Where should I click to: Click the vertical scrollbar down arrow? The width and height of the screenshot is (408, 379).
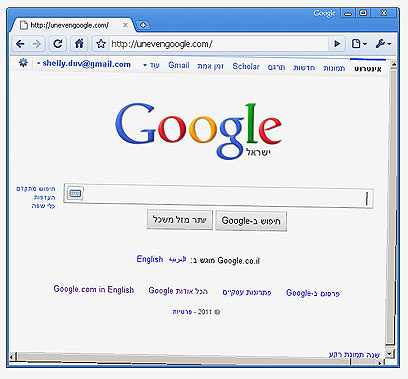[x=390, y=353]
